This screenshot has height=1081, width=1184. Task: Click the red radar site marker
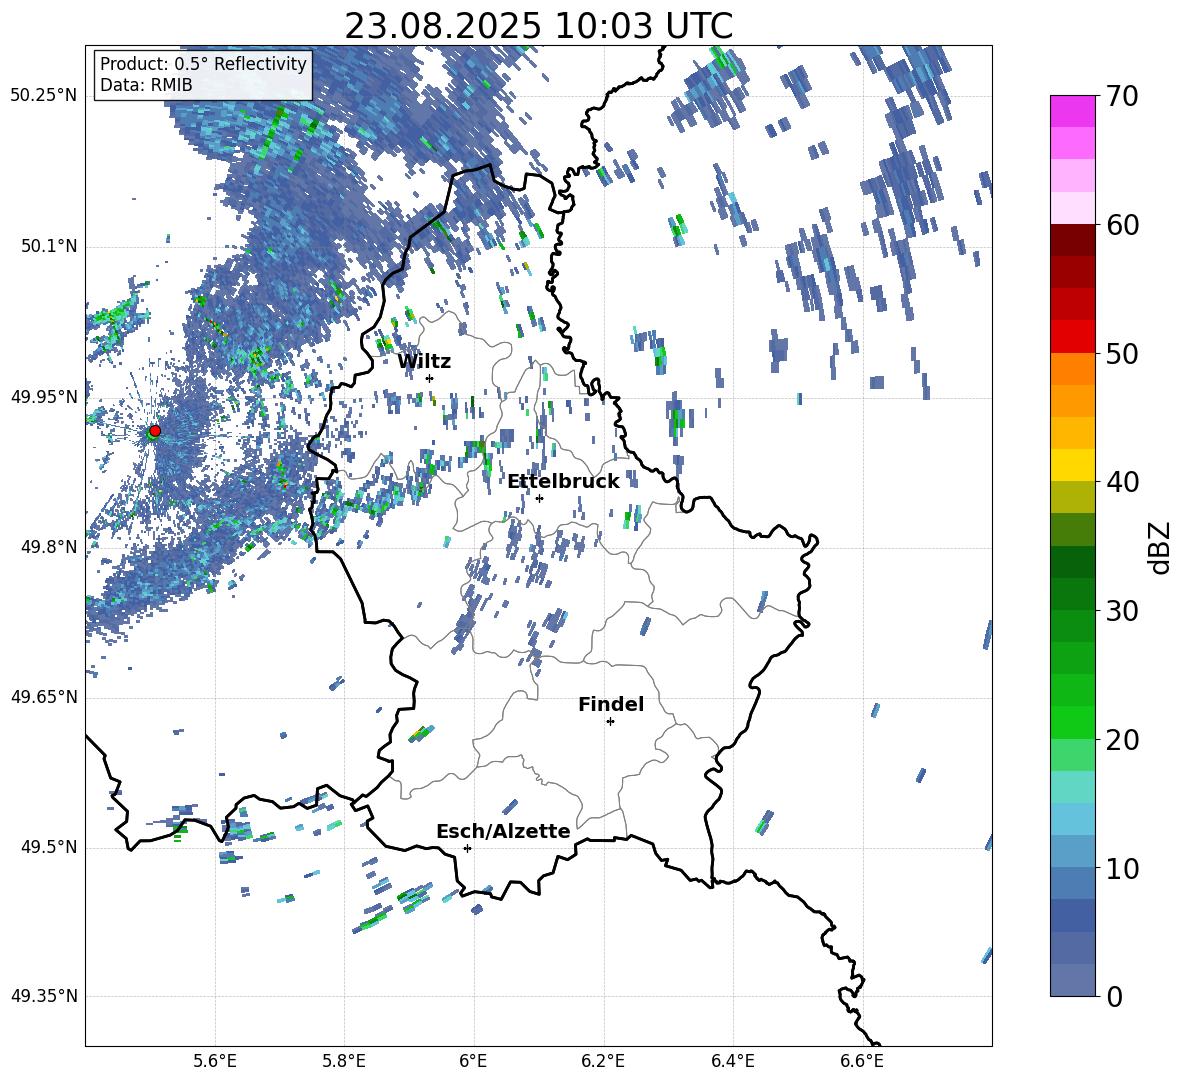pyautogui.click(x=155, y=431)
